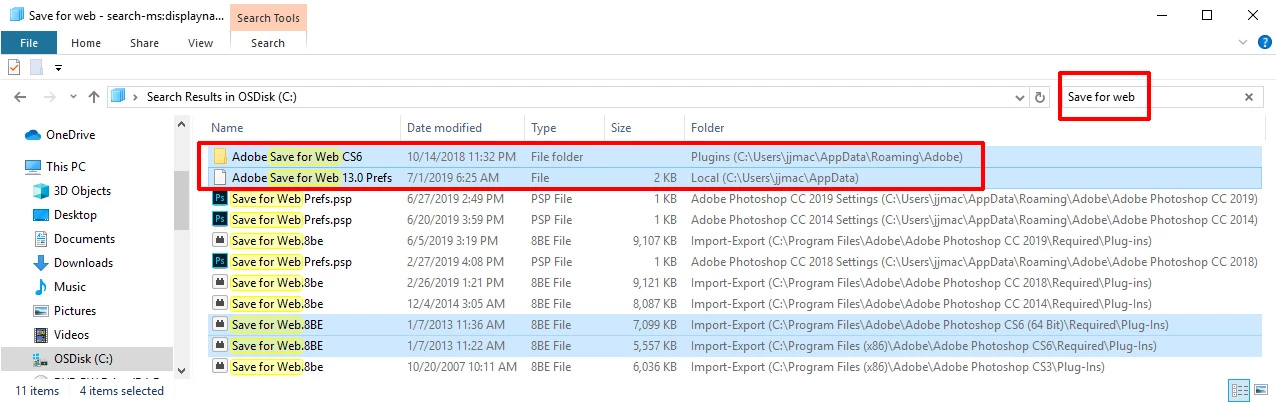Click the New folder quick access icon

coord(36,67)
